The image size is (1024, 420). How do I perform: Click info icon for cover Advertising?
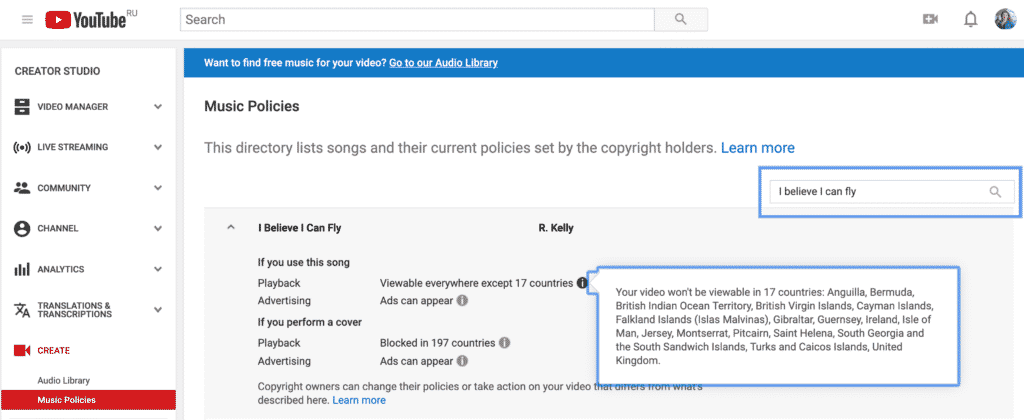click(x=462, y=361)
